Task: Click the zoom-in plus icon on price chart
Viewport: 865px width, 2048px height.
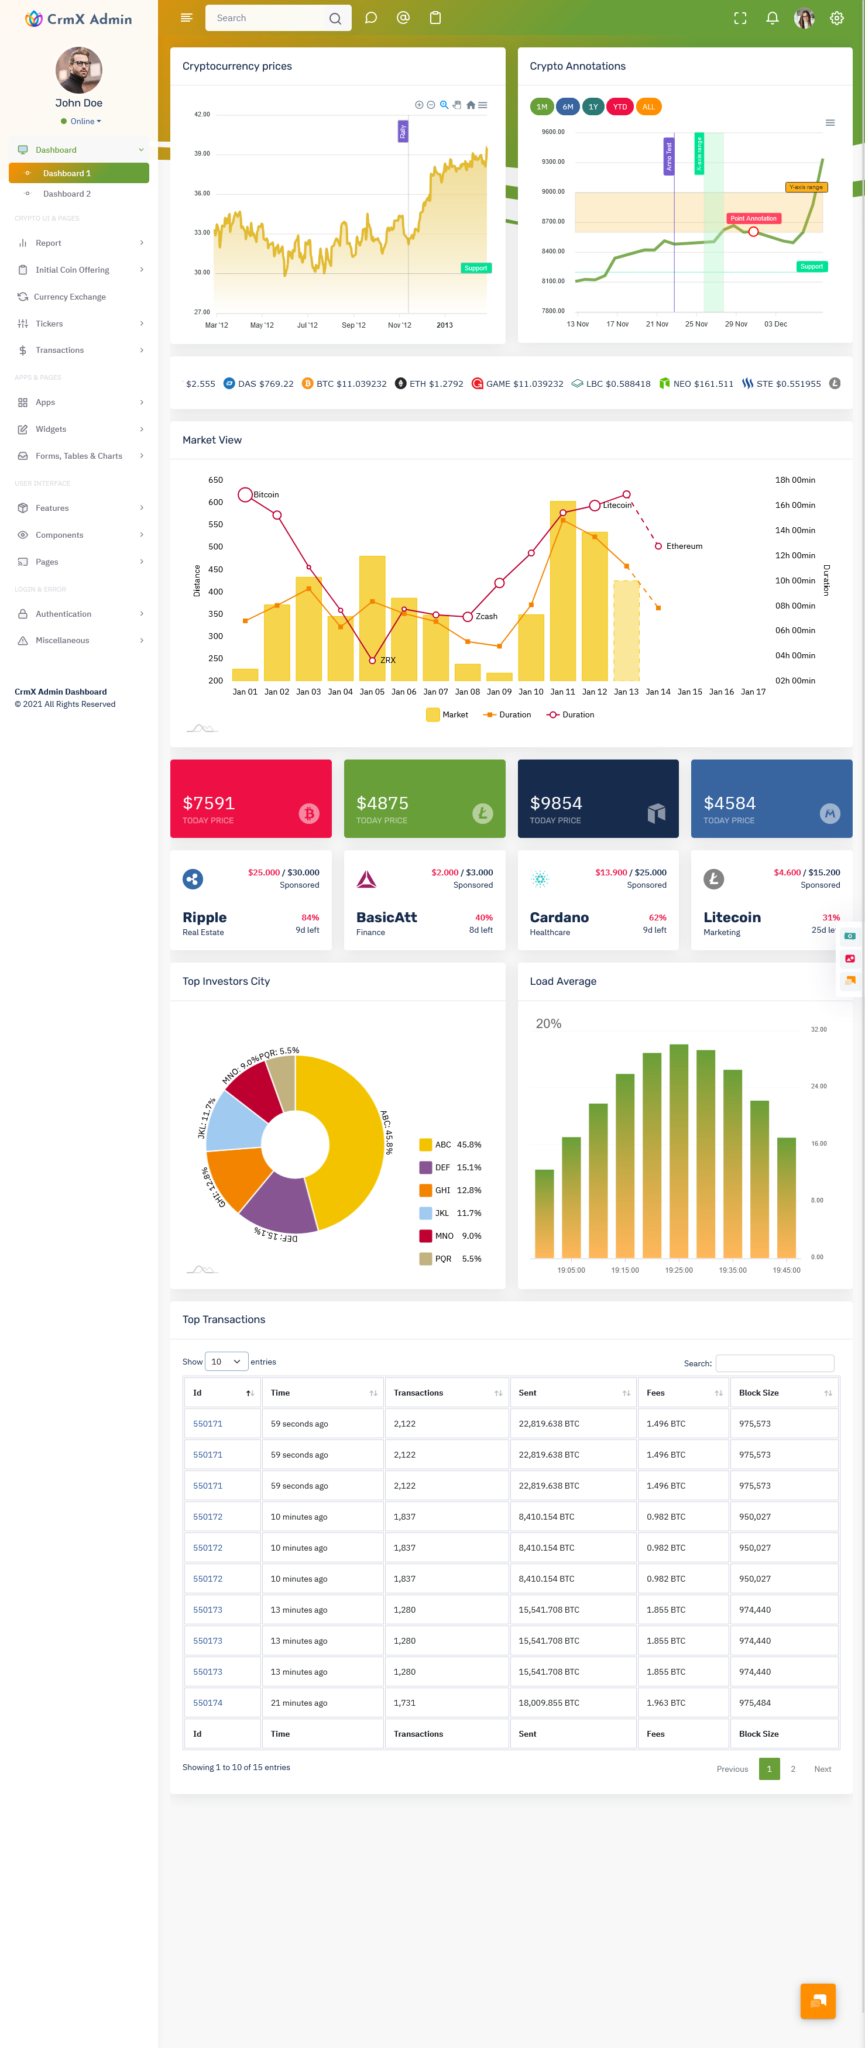Action: [419, 105]
